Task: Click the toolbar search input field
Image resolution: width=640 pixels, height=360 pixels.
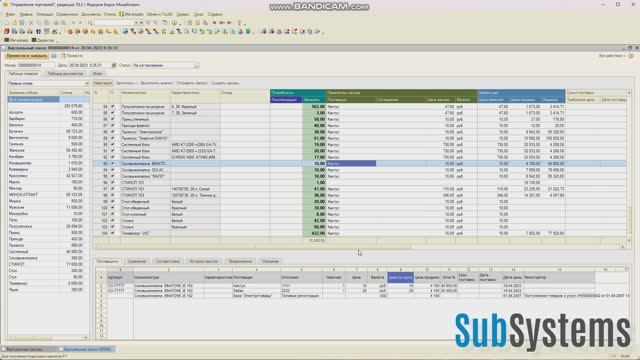Action: coord(114,23)
